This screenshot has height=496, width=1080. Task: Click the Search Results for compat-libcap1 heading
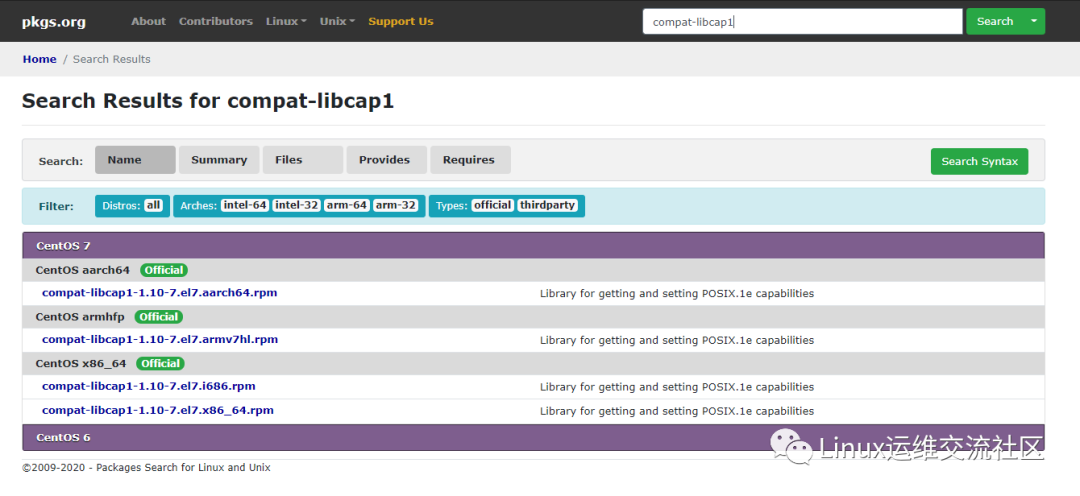208,101
